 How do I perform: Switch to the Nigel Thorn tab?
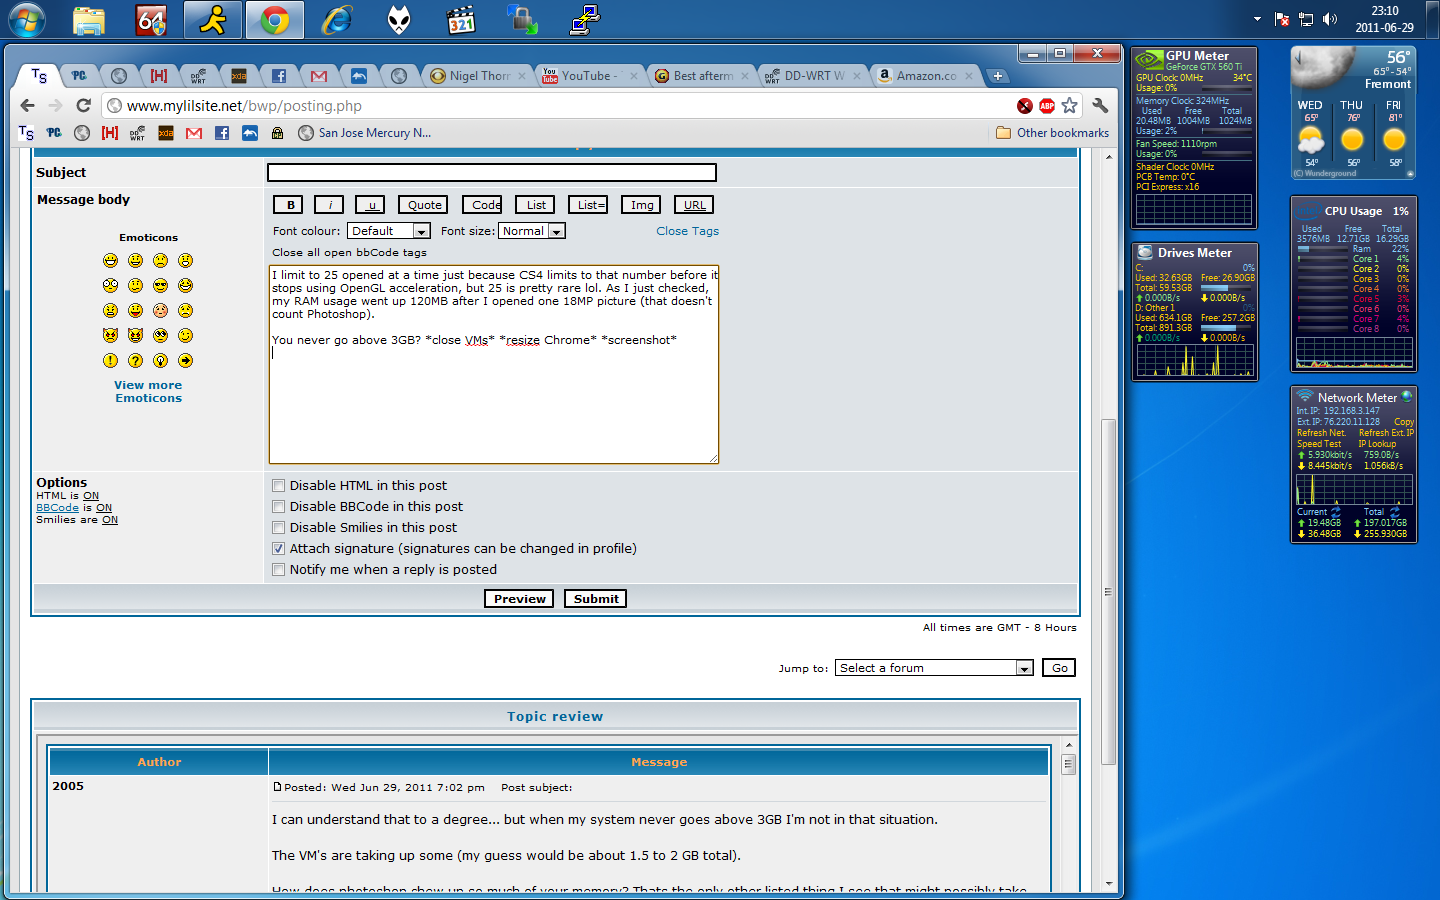click(x=478, y=76)
